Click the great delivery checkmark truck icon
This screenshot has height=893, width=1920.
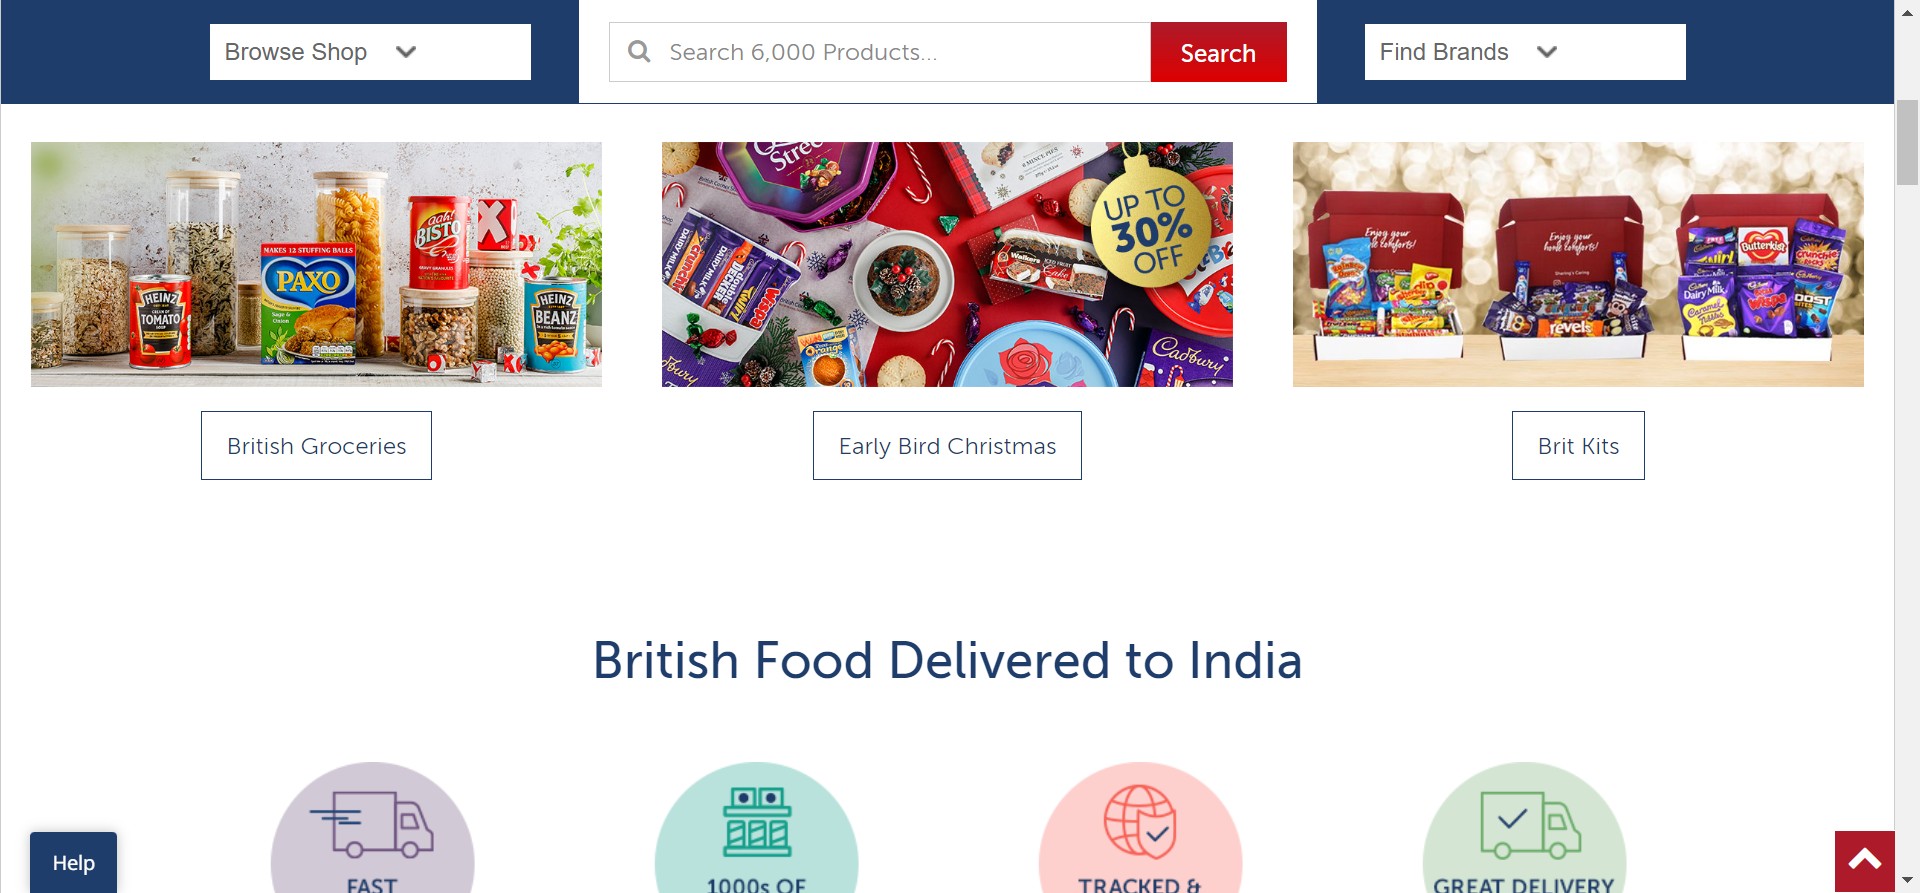1529,825
